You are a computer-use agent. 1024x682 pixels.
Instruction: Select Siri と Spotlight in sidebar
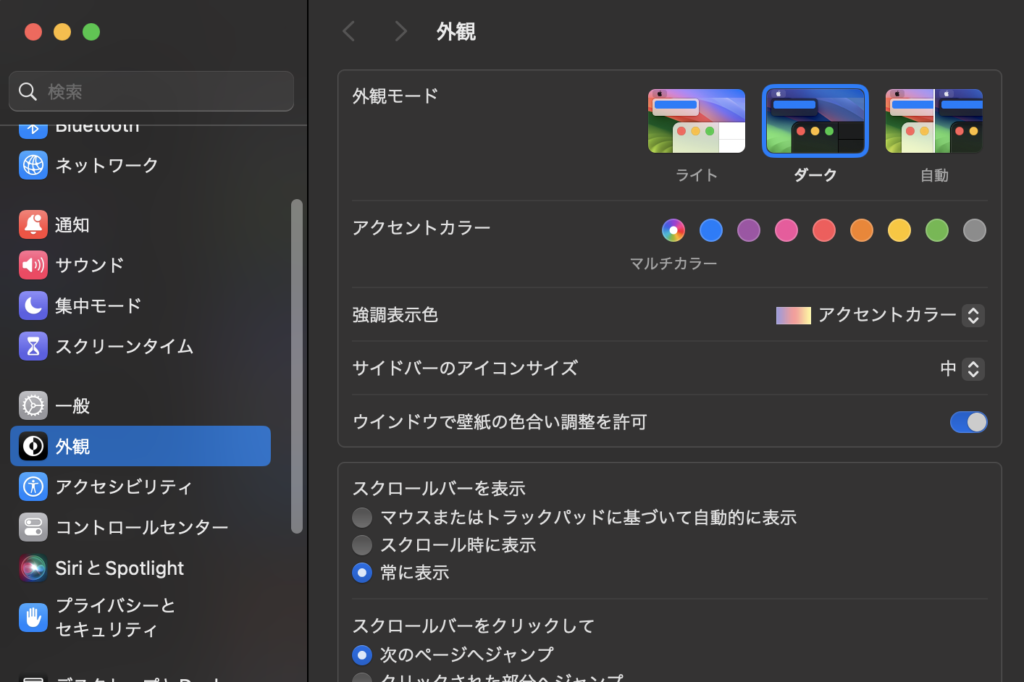[x=140, y=568]
